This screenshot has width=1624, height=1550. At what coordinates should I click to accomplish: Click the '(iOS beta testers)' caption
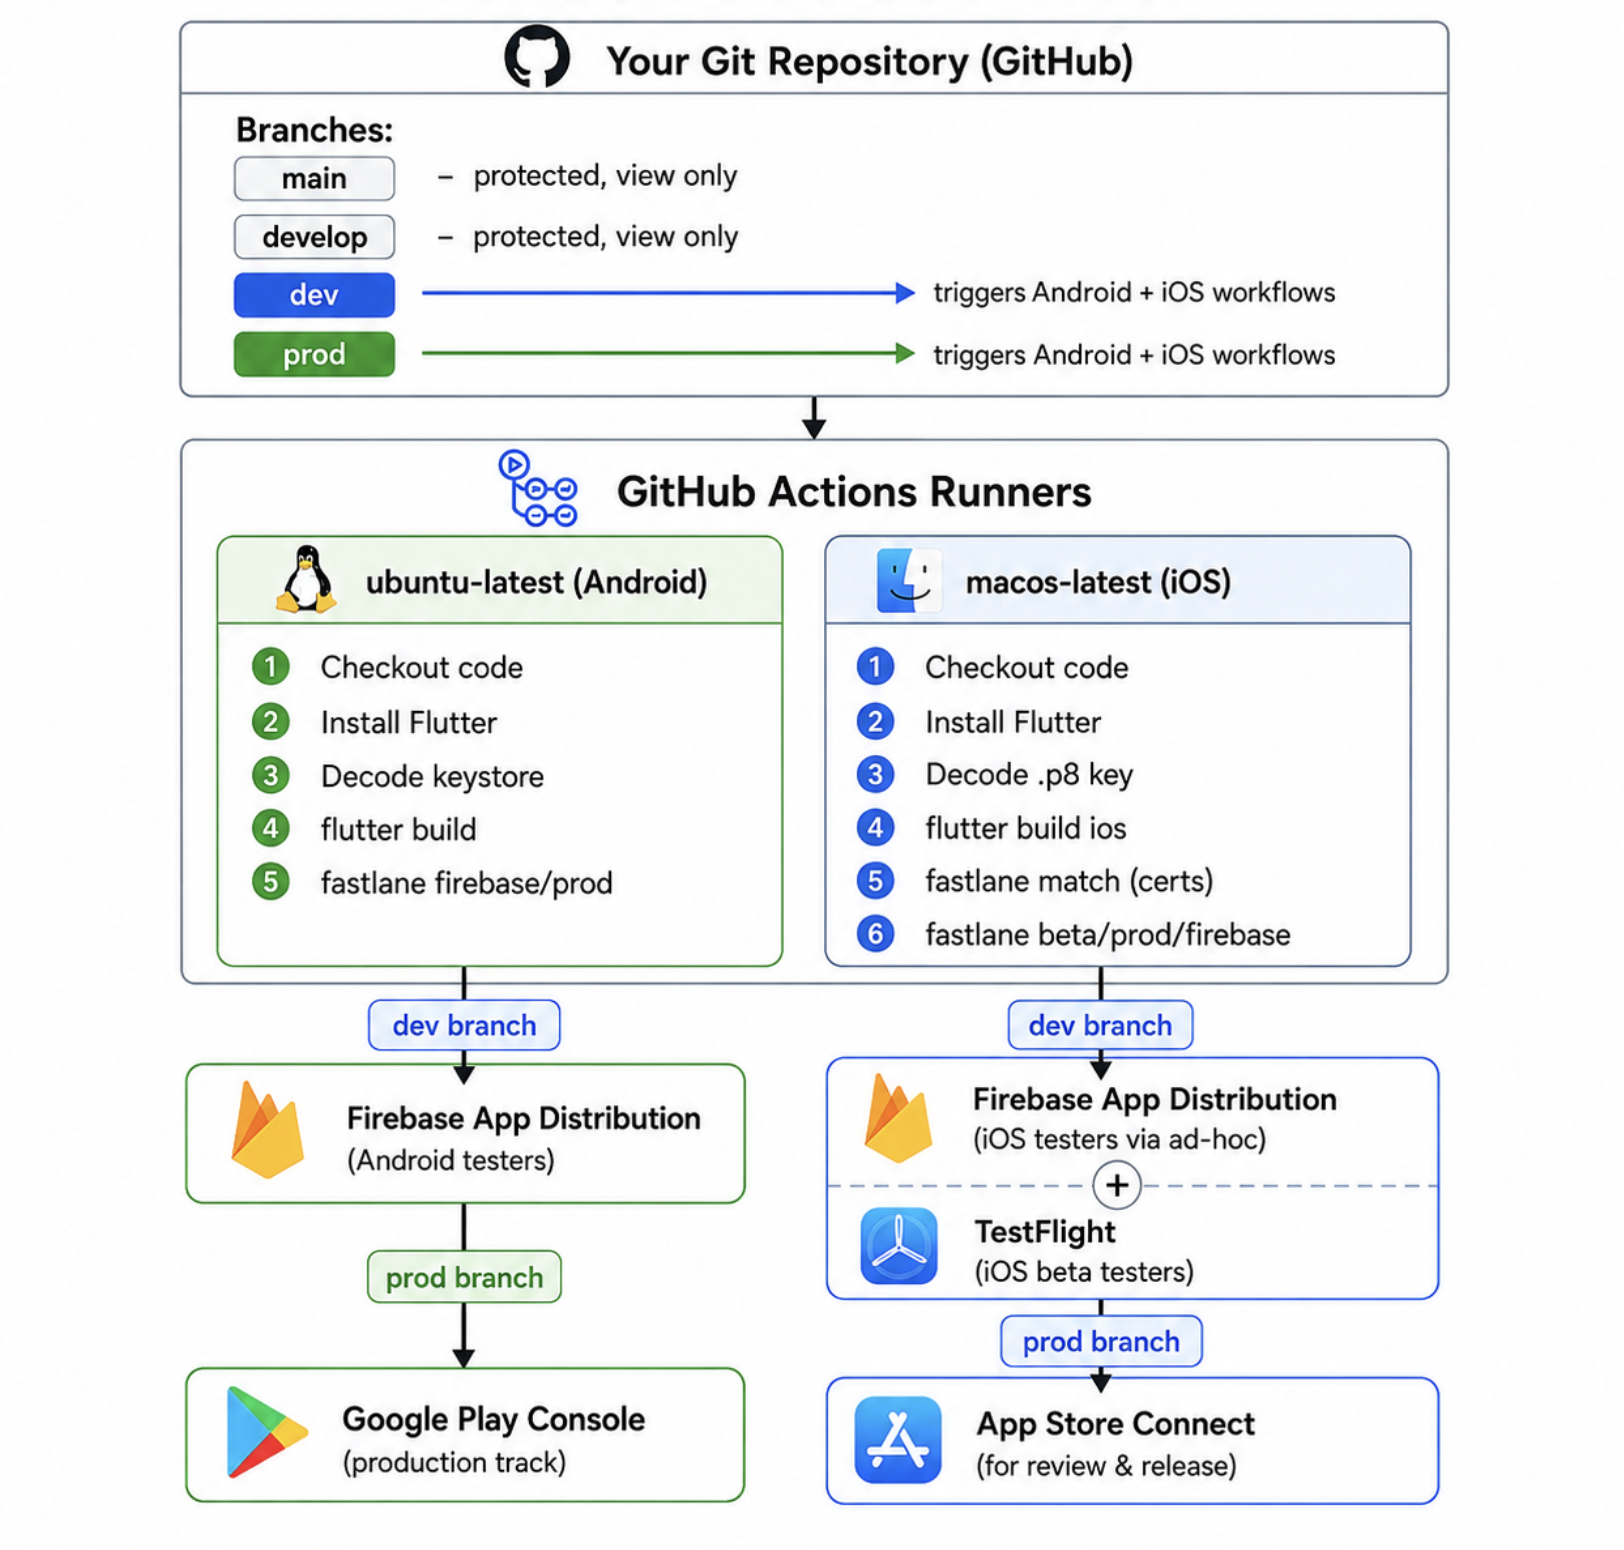(1084, 1272)
